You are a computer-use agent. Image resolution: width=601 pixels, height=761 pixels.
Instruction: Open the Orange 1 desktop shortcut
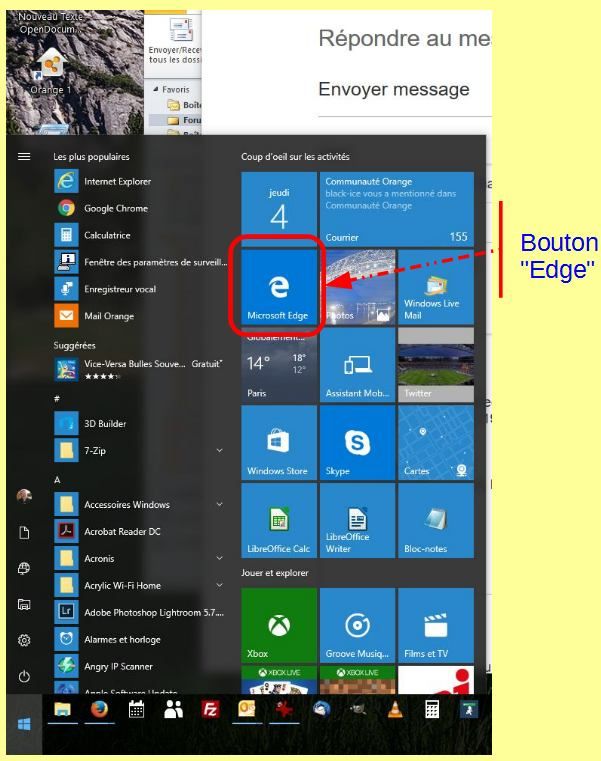50,72
